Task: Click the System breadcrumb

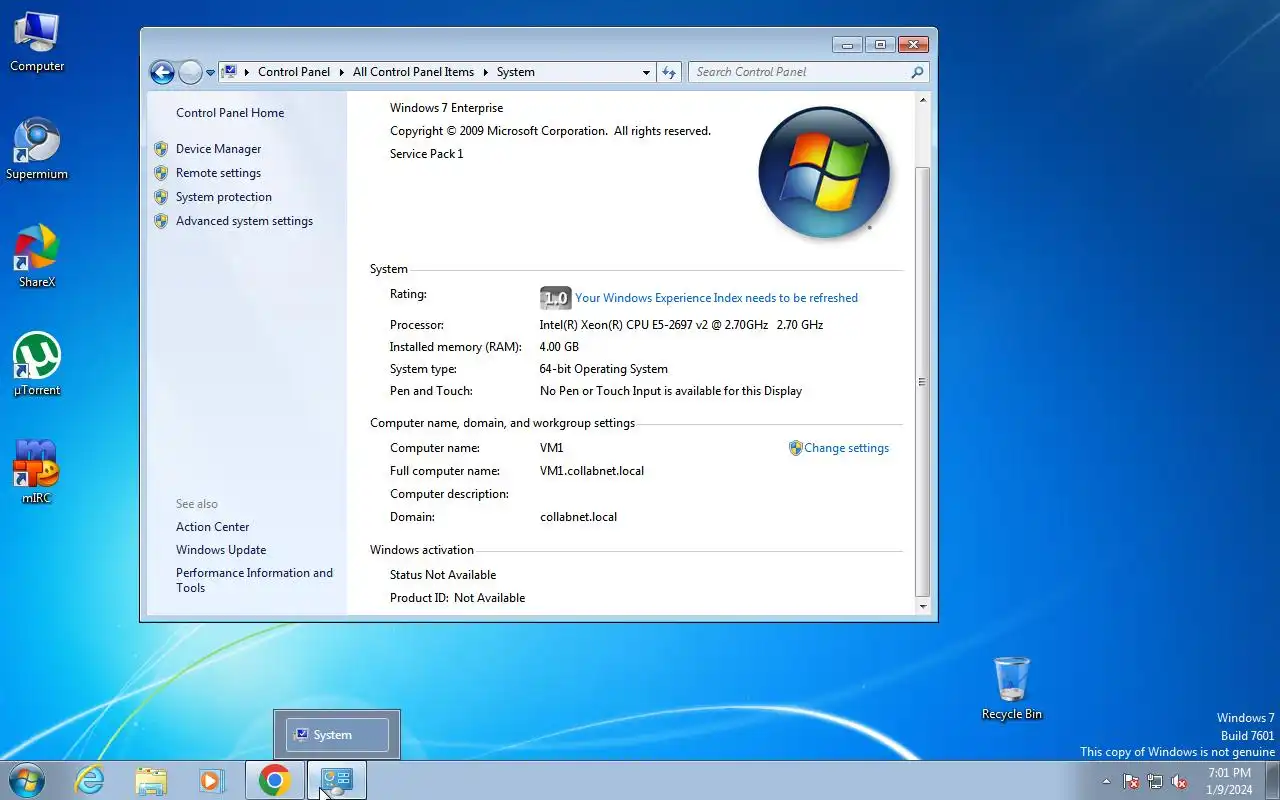Action: coord(516,72)
